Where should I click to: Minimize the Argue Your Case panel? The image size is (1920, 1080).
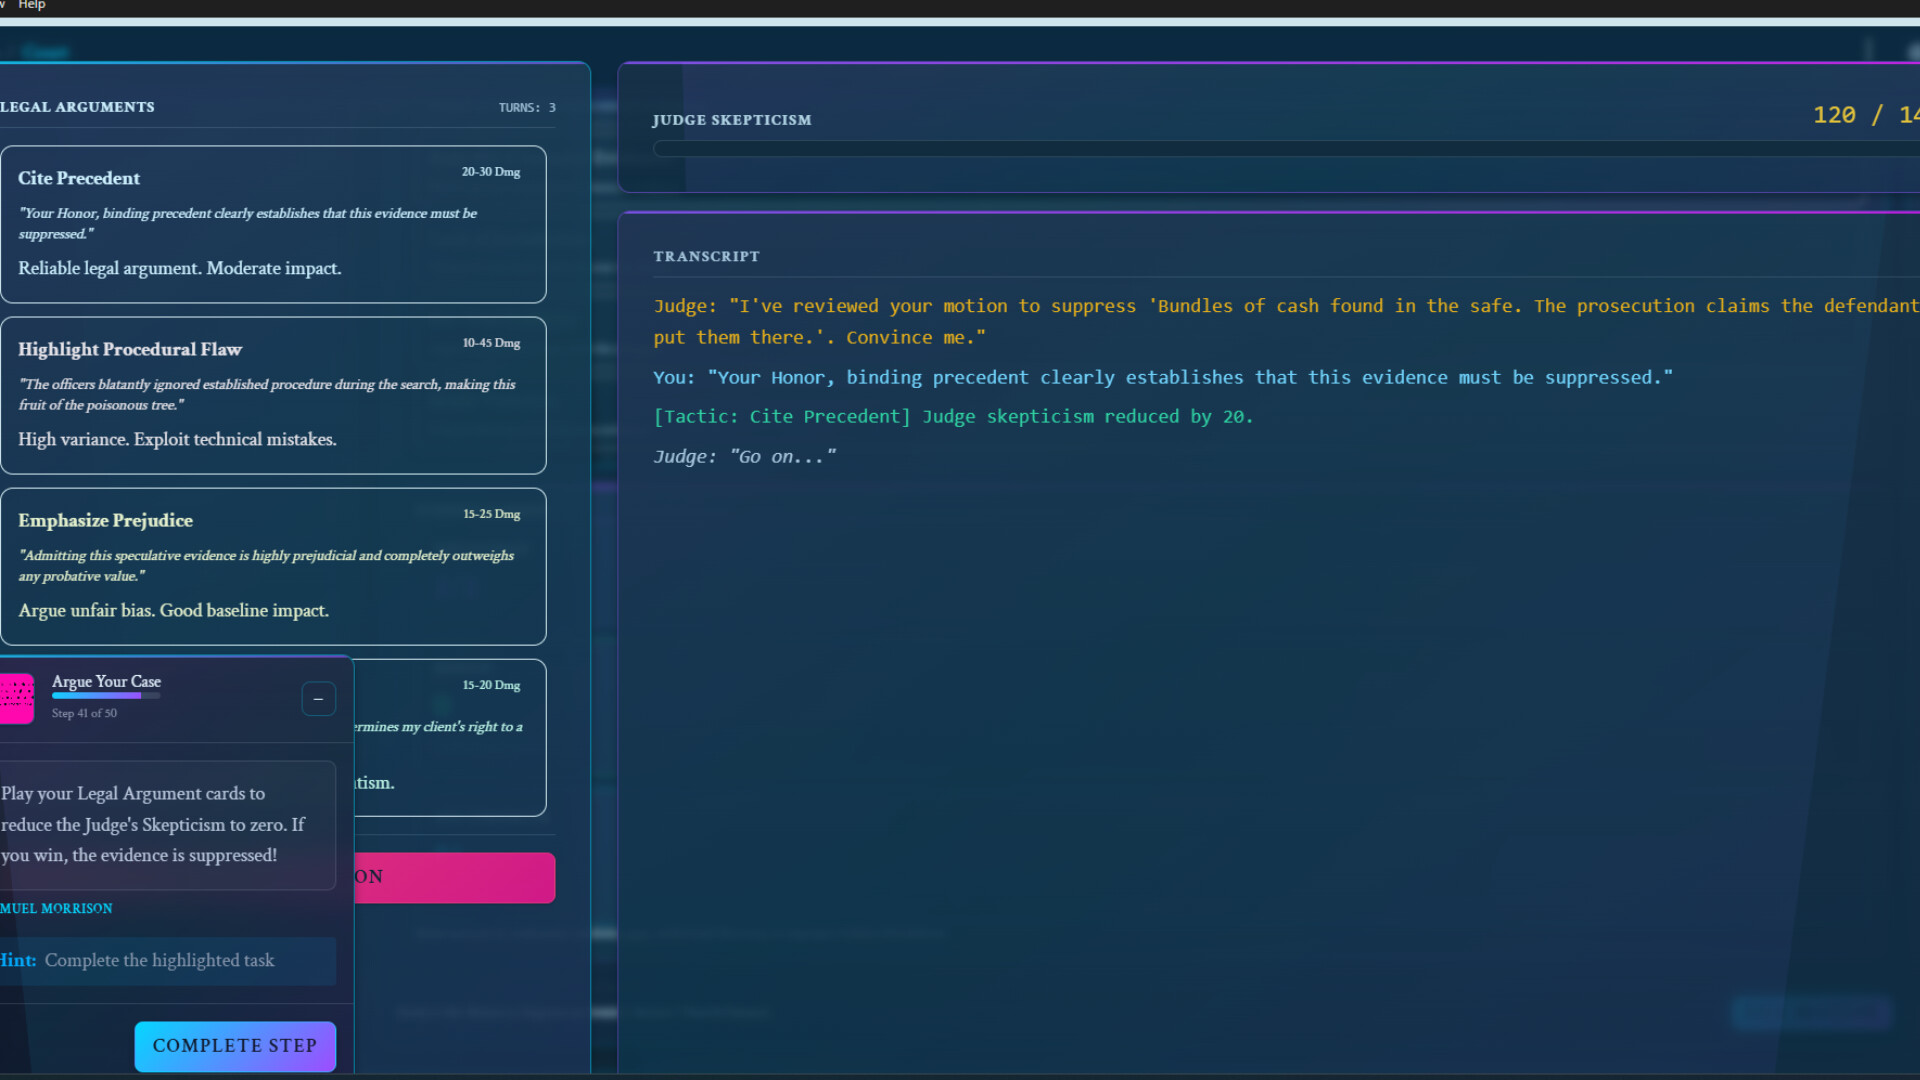(x=318, y=699)
